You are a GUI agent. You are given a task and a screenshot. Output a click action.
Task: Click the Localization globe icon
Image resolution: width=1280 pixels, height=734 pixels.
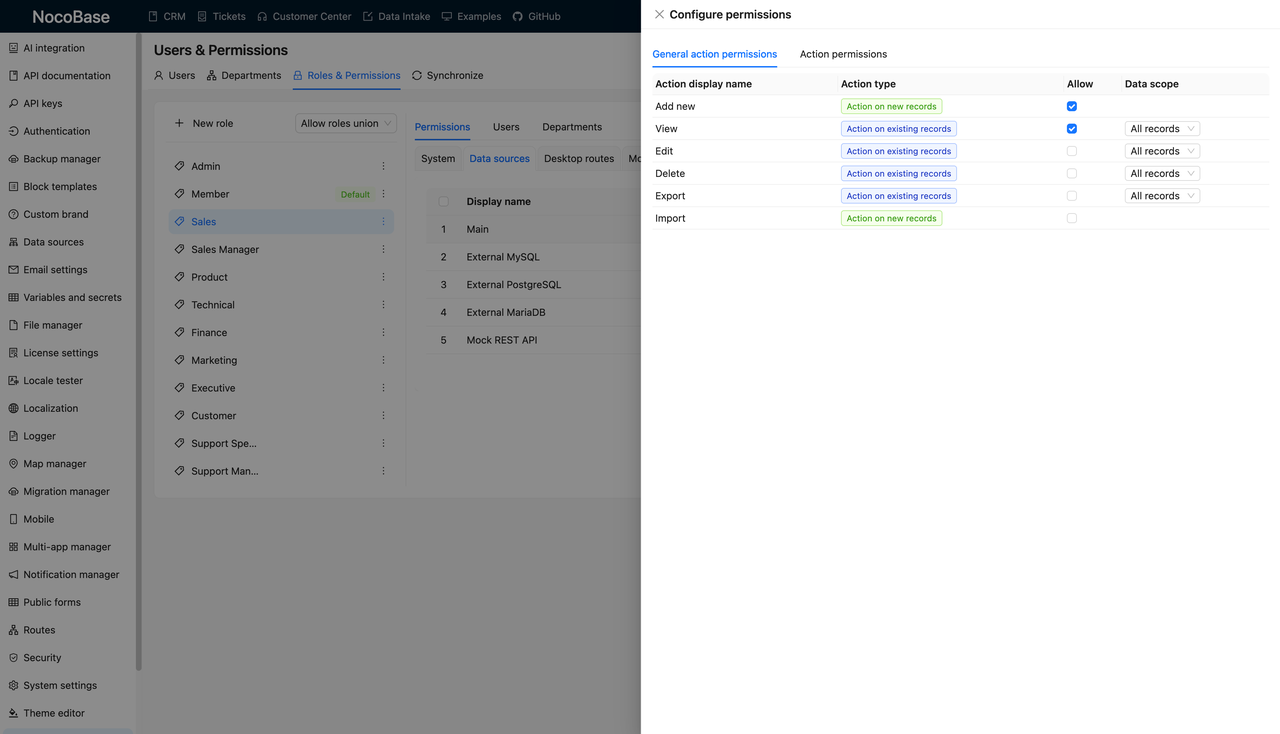(x=13, y=408)
